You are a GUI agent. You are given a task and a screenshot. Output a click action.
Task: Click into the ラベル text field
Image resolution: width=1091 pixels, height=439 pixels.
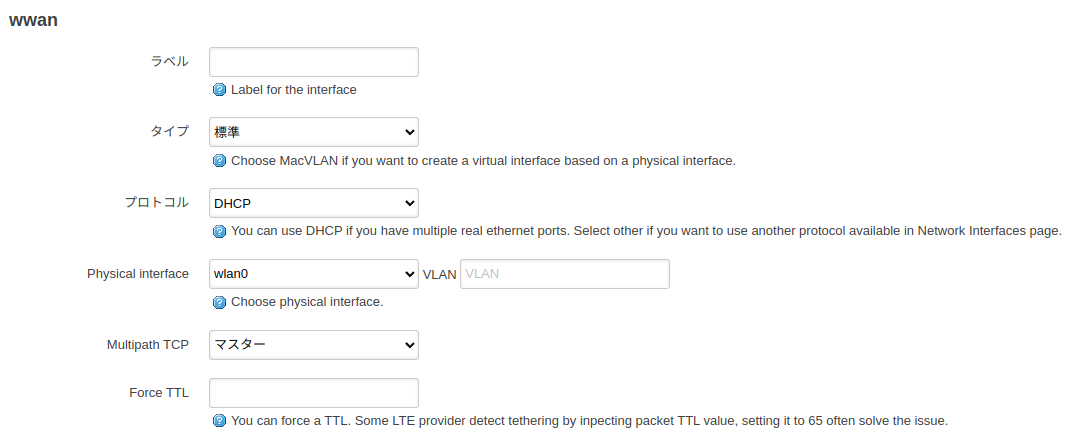pos(313,62)
